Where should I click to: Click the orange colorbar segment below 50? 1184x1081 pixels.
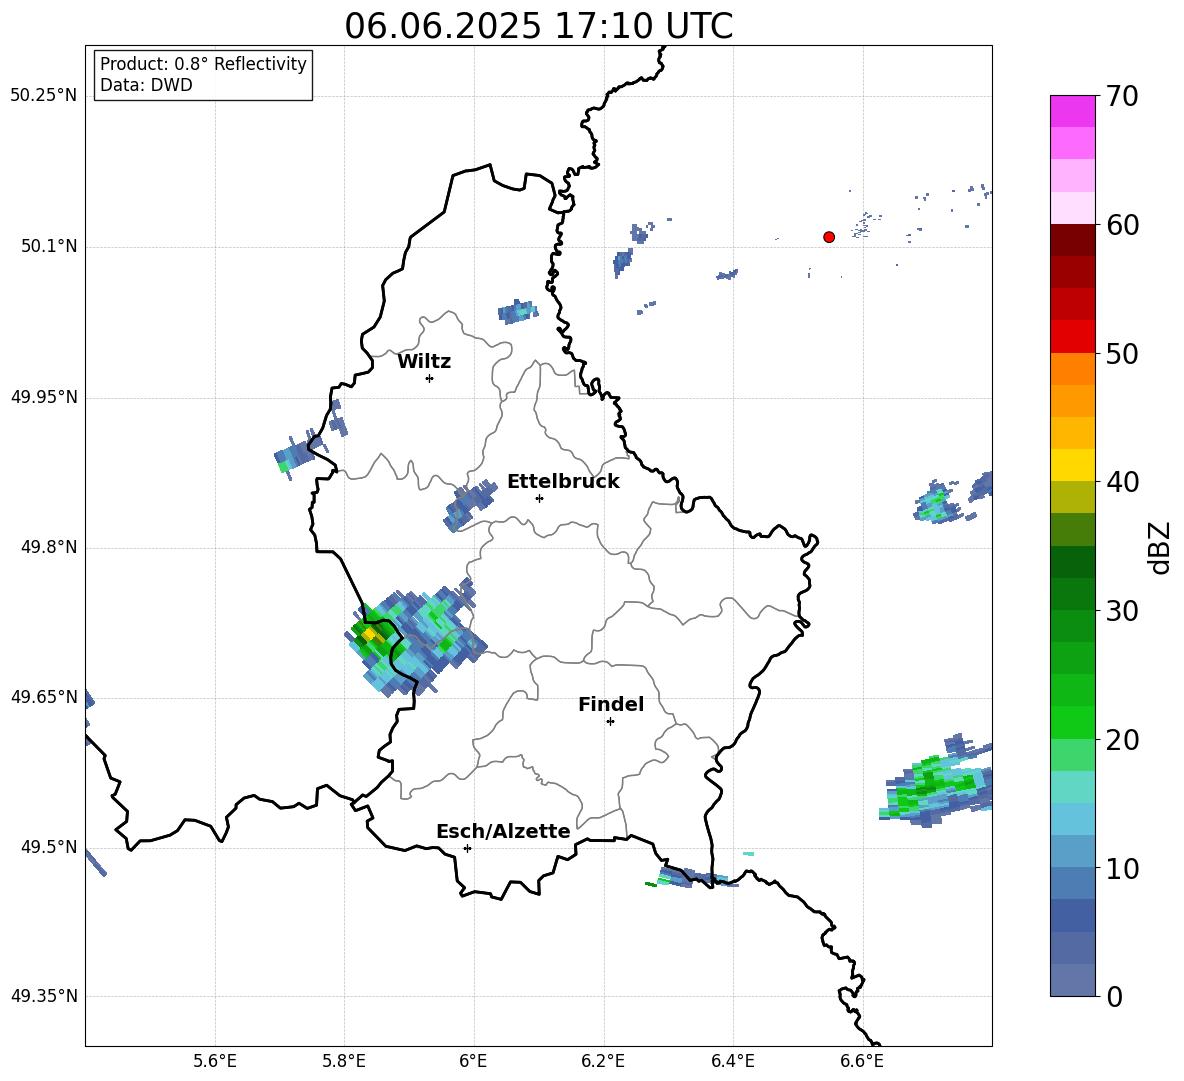[1073, 369]
